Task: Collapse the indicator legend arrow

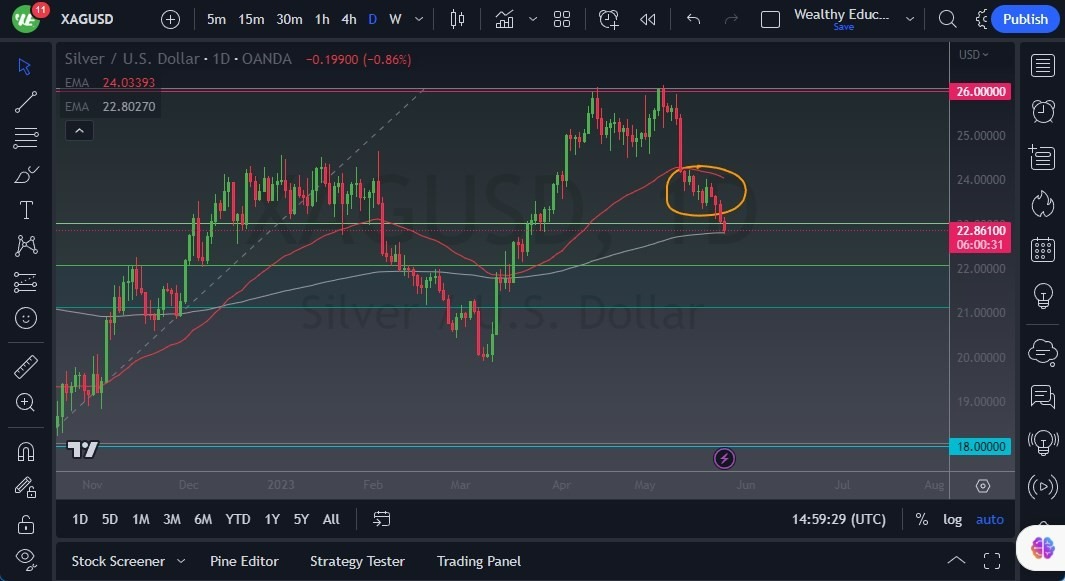Action: [x=78, y=130]
